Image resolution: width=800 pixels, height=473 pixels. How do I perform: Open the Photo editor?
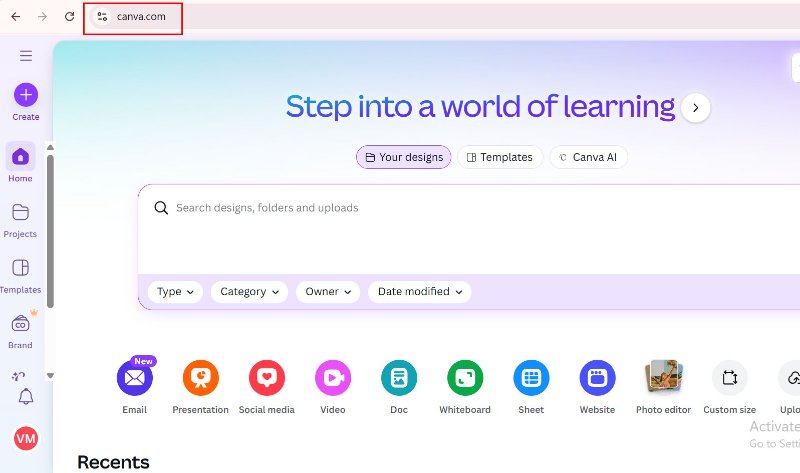coord(663,386)
